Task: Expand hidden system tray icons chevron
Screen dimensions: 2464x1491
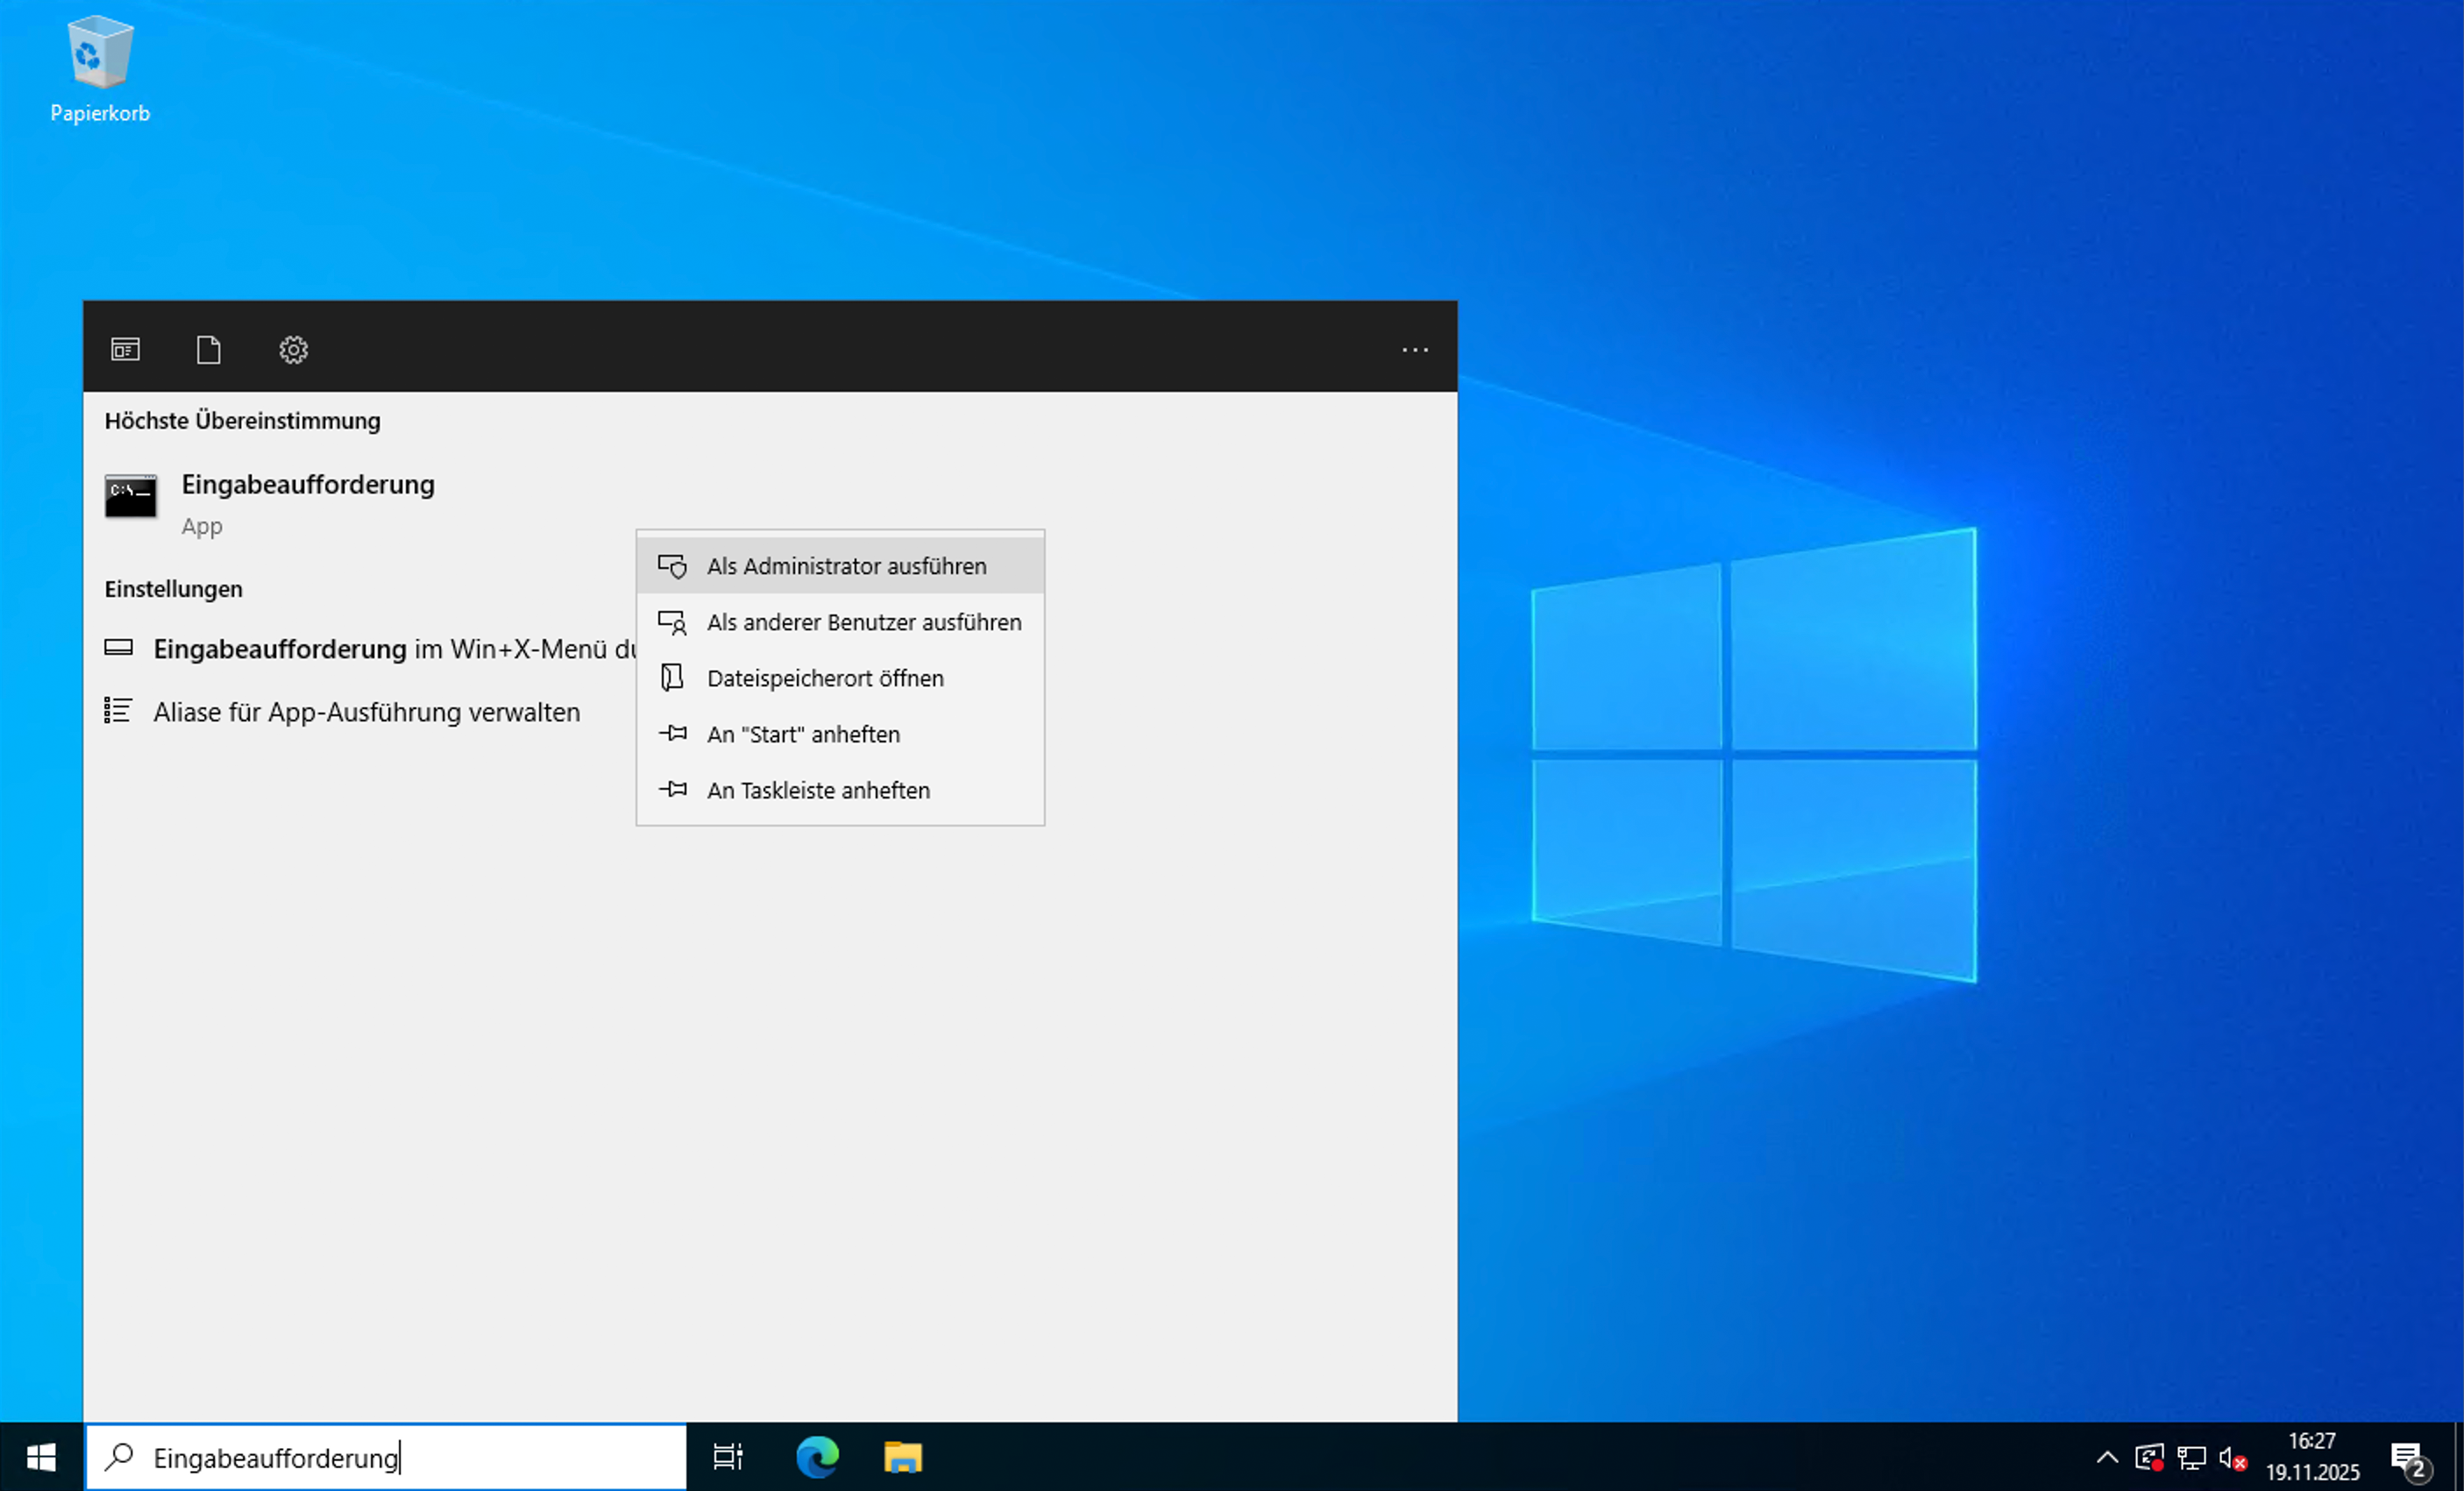Action: click(2106, 1457)
